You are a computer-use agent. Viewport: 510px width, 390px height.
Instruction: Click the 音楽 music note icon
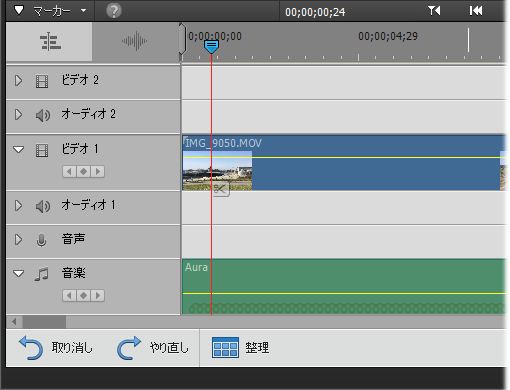pos(42,274)
